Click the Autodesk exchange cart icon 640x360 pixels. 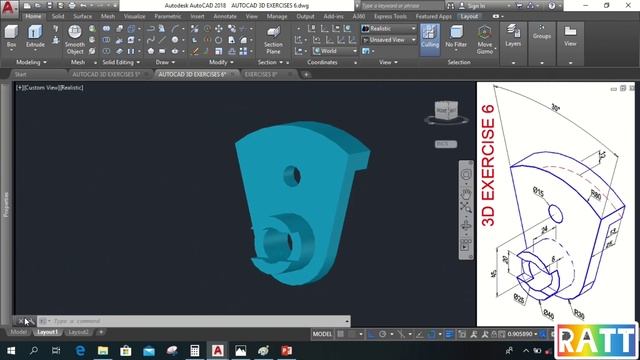pos(519,6)
